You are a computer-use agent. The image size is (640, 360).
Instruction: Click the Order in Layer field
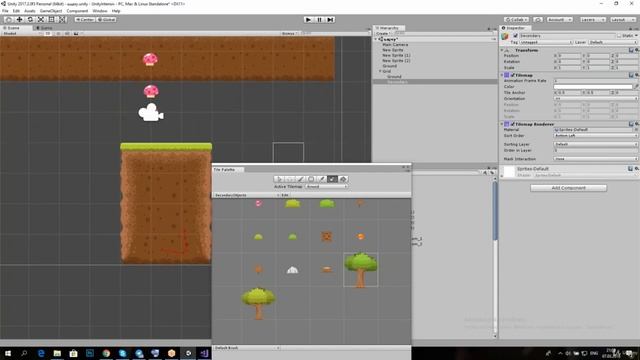click(595, 151)
